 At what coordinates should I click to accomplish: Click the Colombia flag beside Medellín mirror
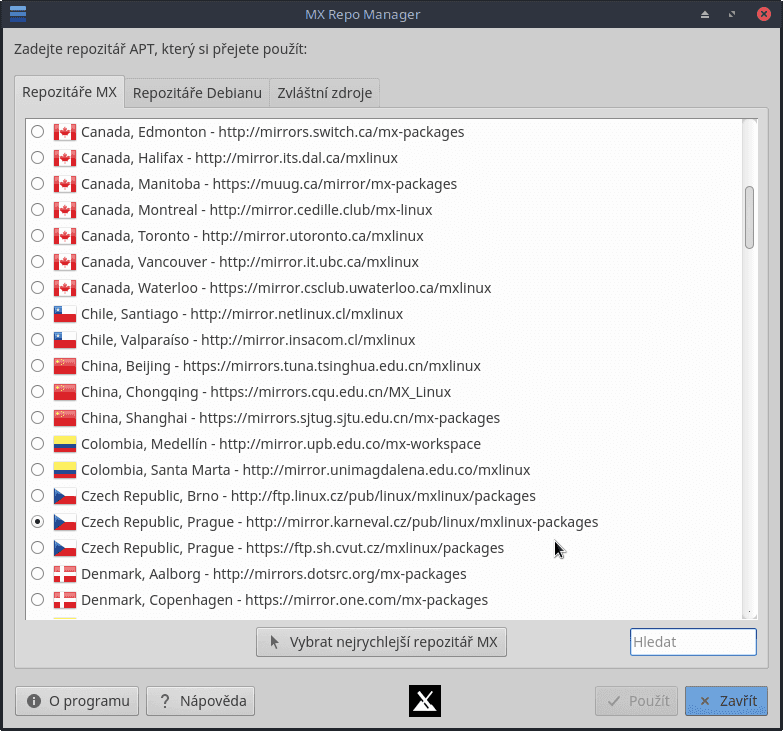click(x=65, y=443)
